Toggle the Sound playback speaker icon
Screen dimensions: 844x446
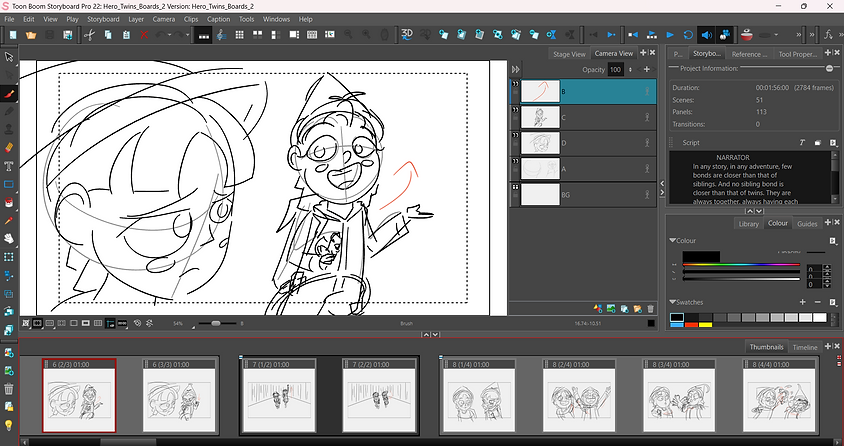pos(706,35)
